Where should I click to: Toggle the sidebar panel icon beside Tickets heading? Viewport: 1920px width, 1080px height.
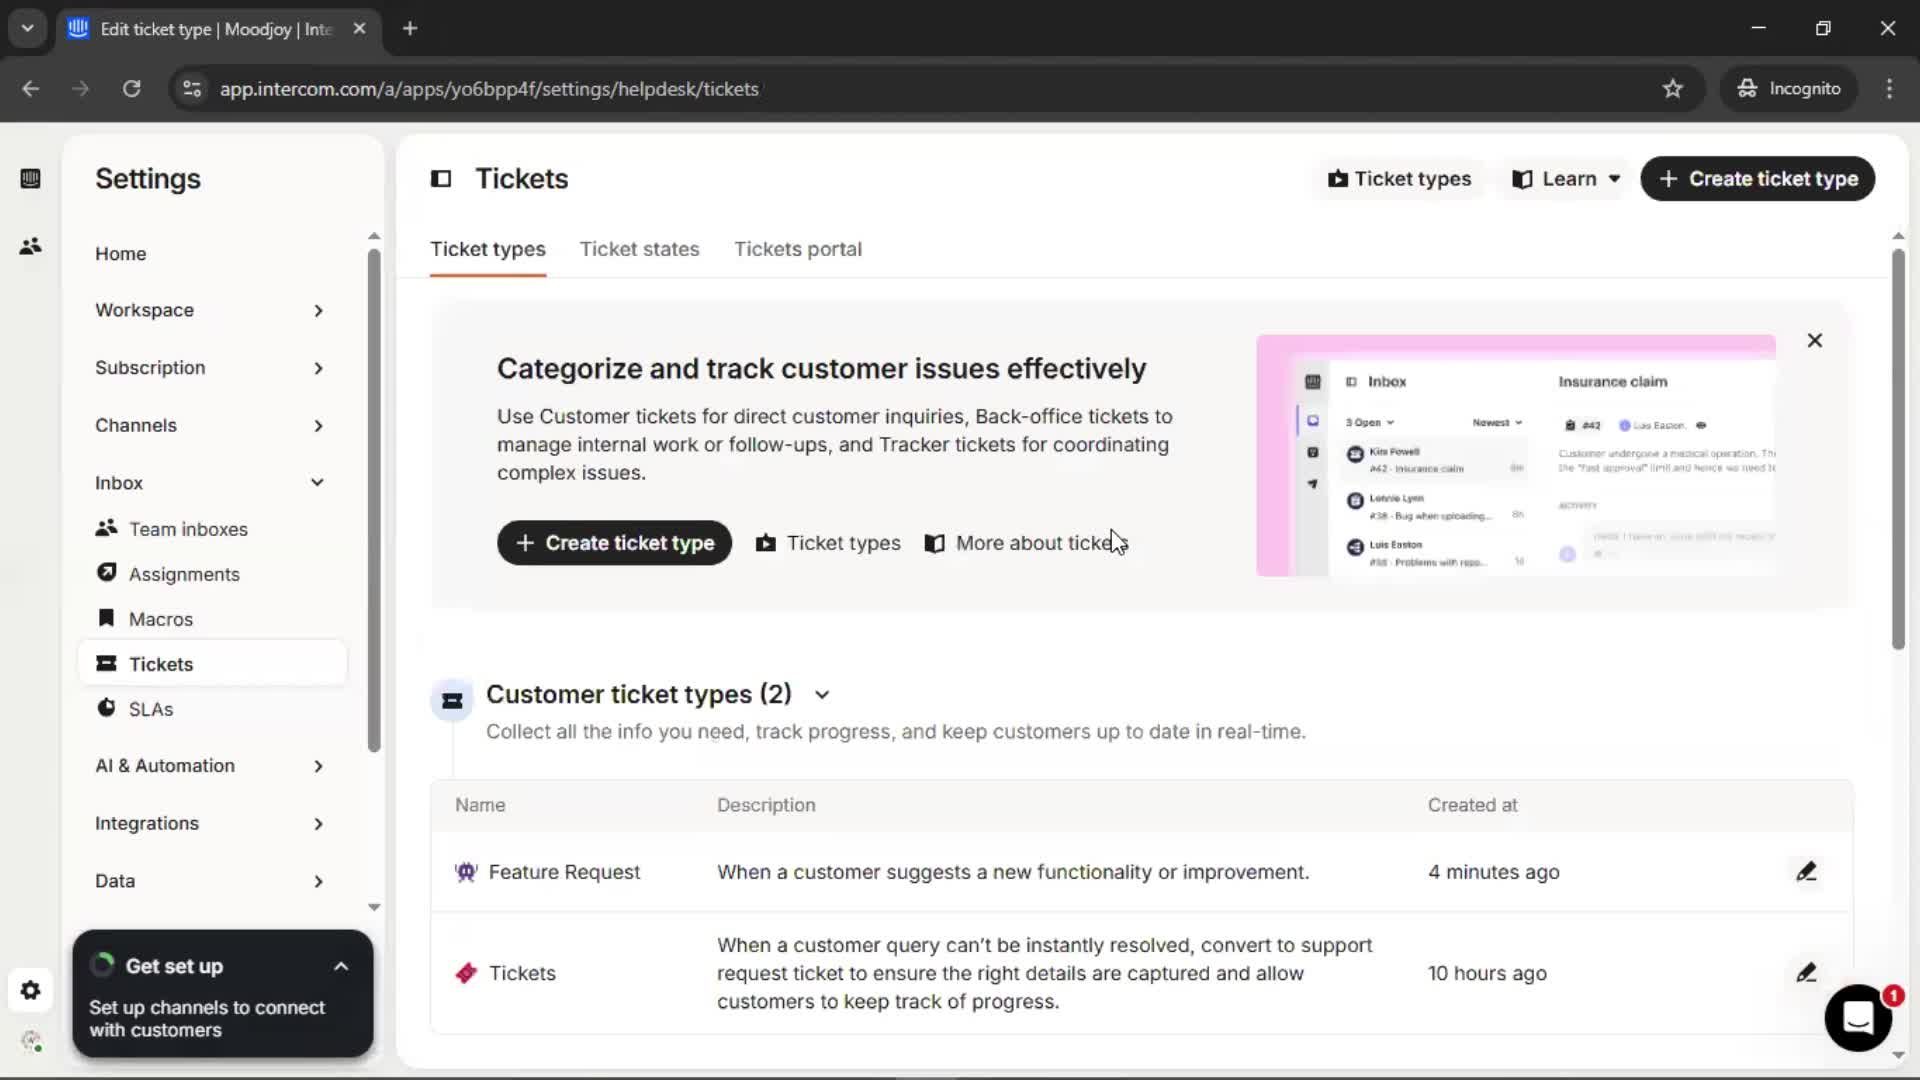coord(441,179)
